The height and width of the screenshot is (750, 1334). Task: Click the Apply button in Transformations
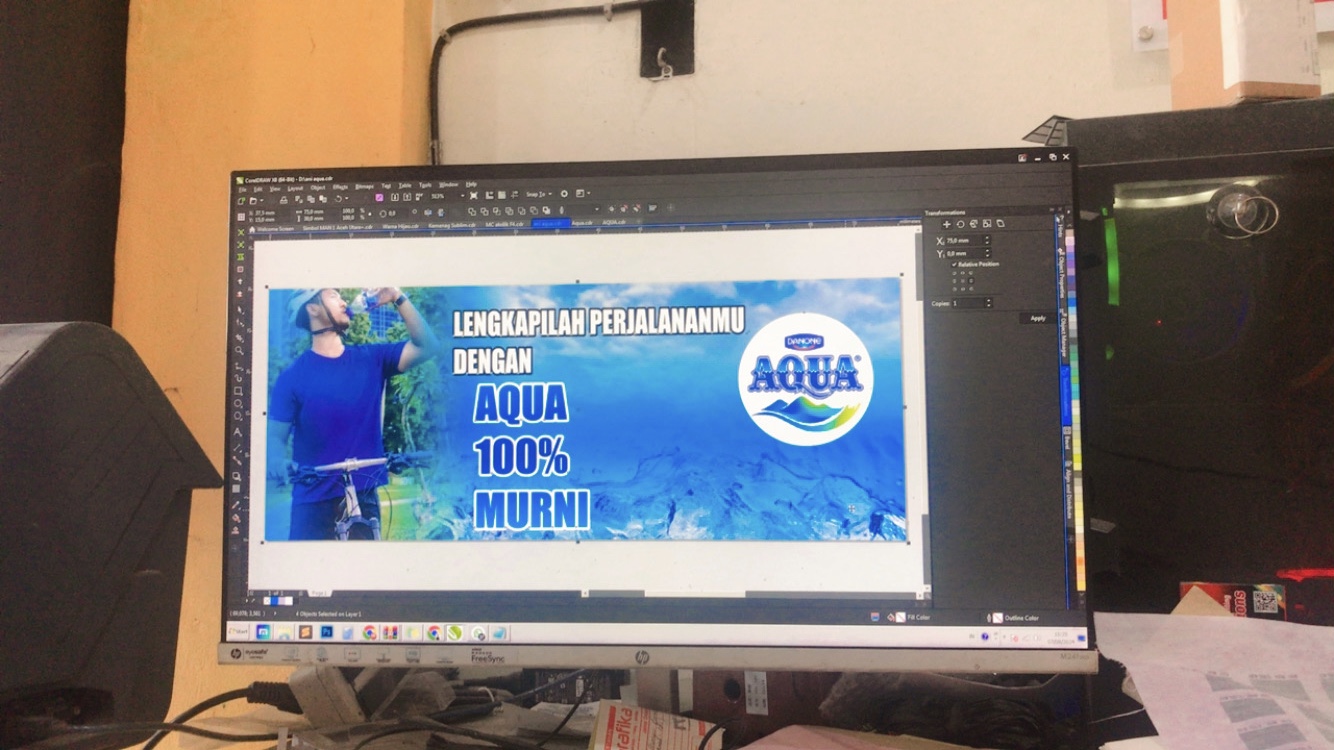pos(1037,318)
